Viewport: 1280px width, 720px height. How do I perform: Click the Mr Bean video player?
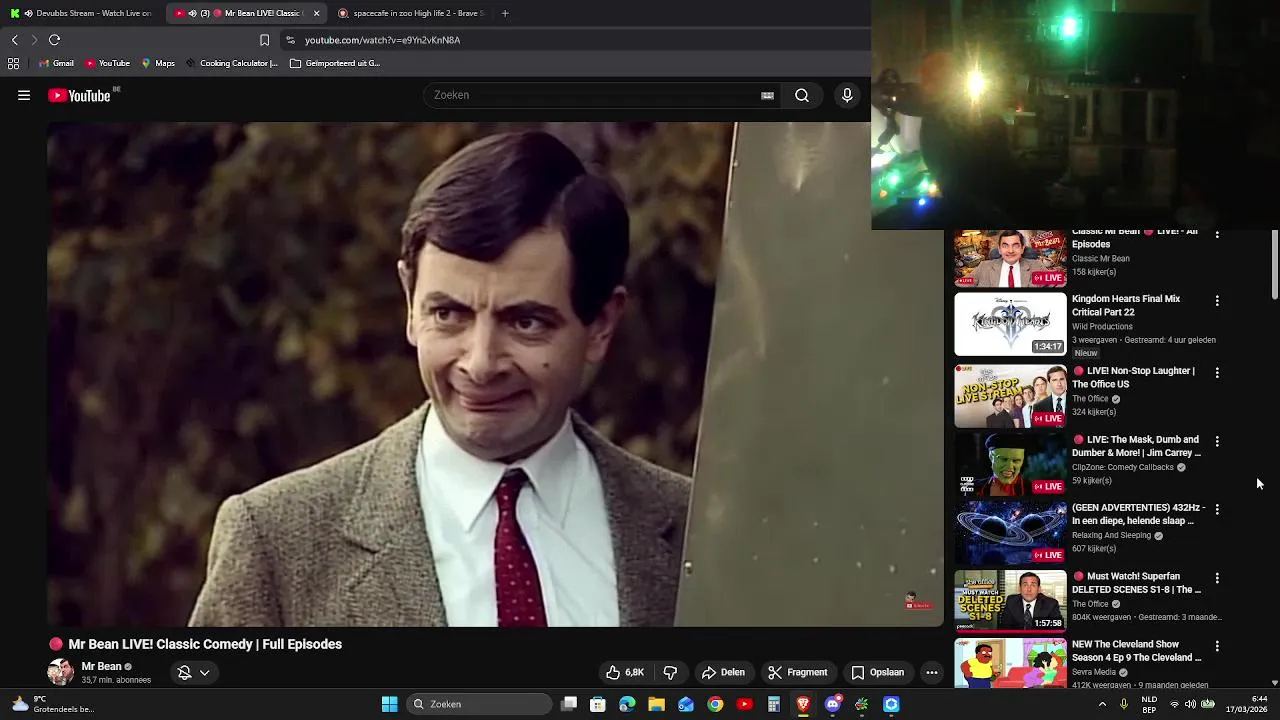[x=495, y=374]
